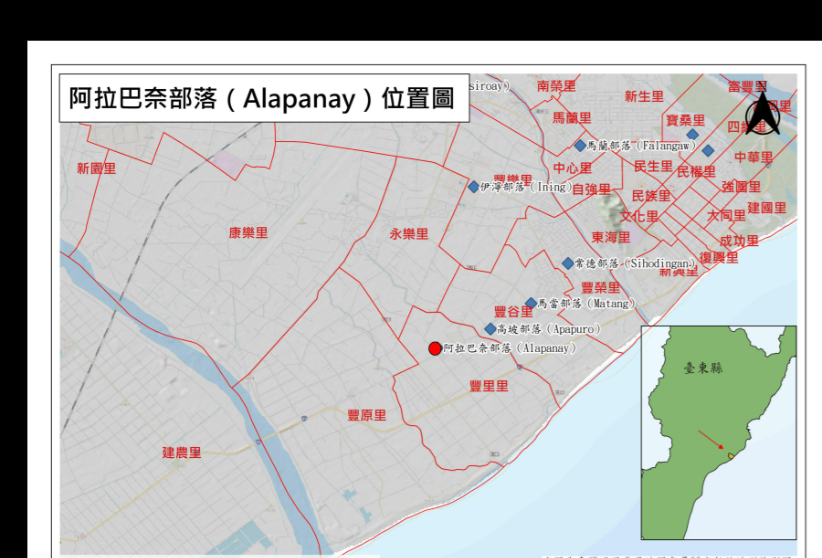Click the 高坡部落 (Apapuro) diamond marker

490,329
